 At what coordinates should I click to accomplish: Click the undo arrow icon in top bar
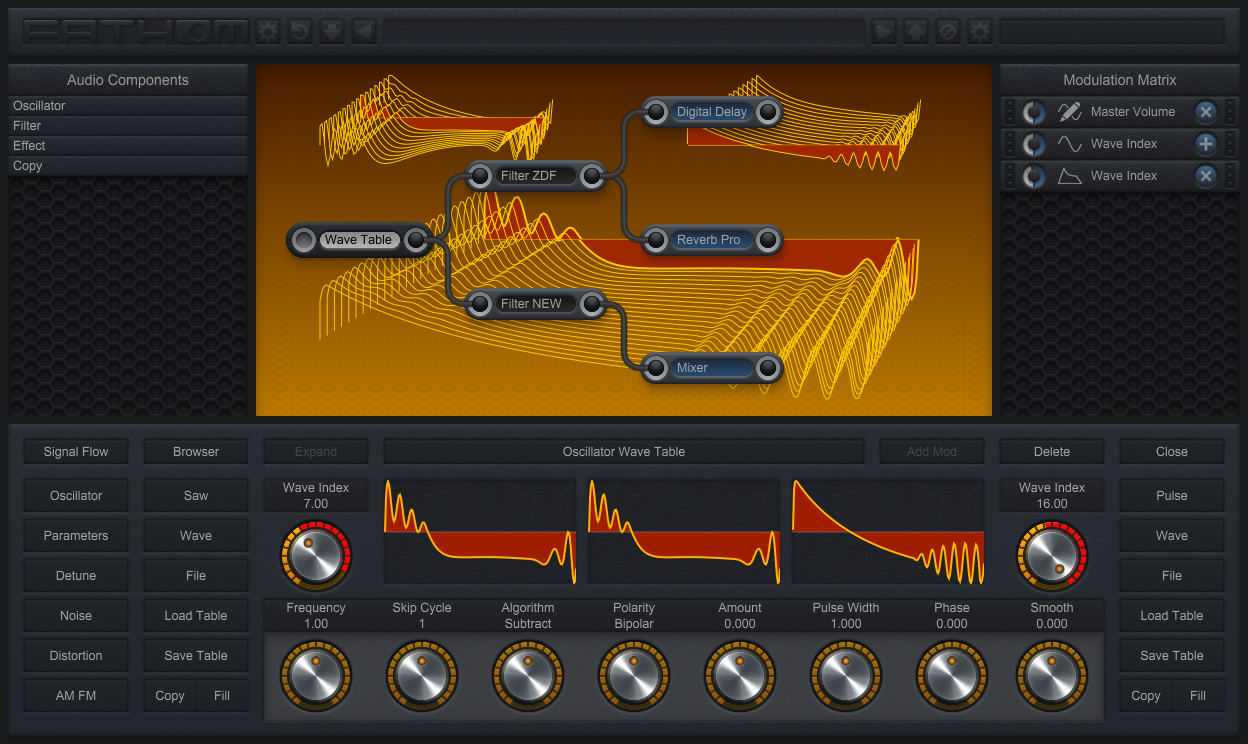(x=300, y=31)
